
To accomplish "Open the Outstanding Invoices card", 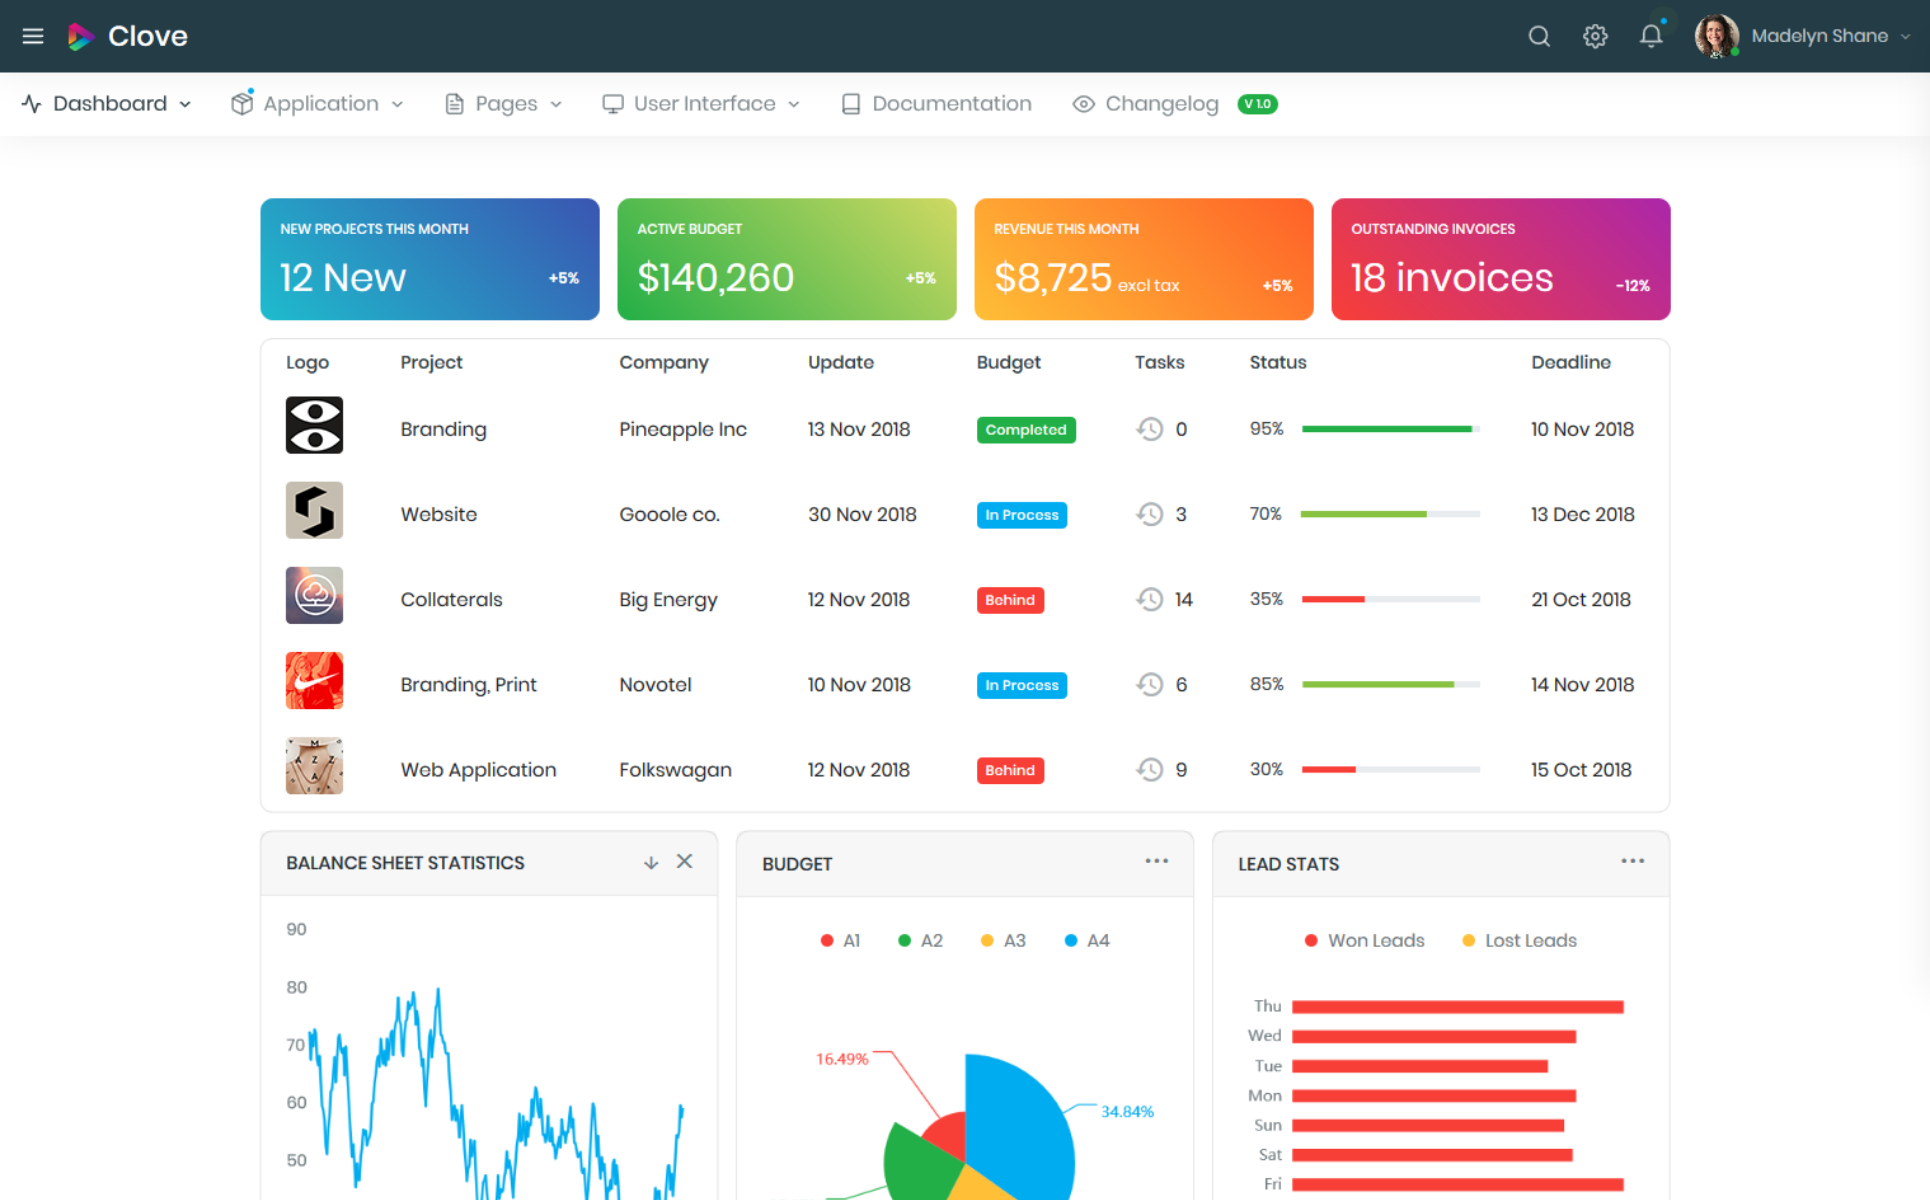I will pos(1501,259).
